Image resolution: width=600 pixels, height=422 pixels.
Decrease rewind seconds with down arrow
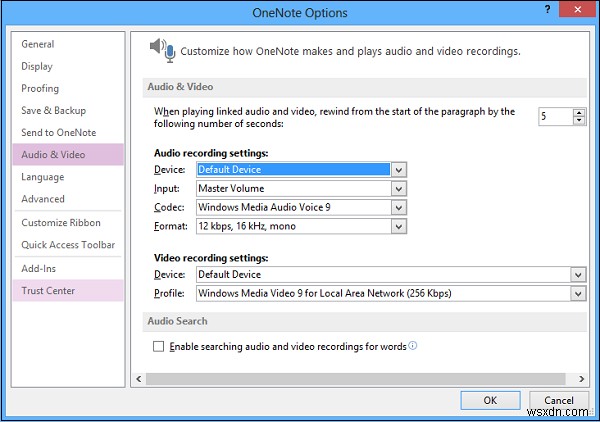[579, 120]
